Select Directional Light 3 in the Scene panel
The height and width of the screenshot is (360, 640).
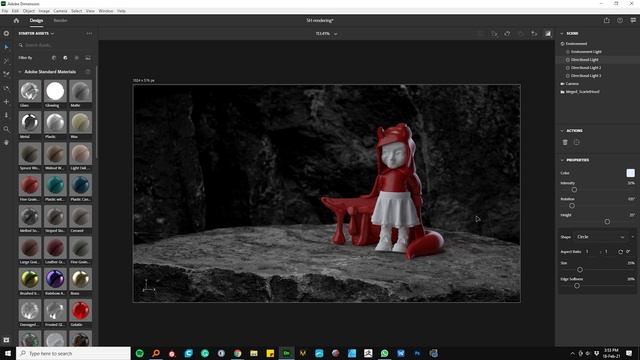click(x=586, y=76)
